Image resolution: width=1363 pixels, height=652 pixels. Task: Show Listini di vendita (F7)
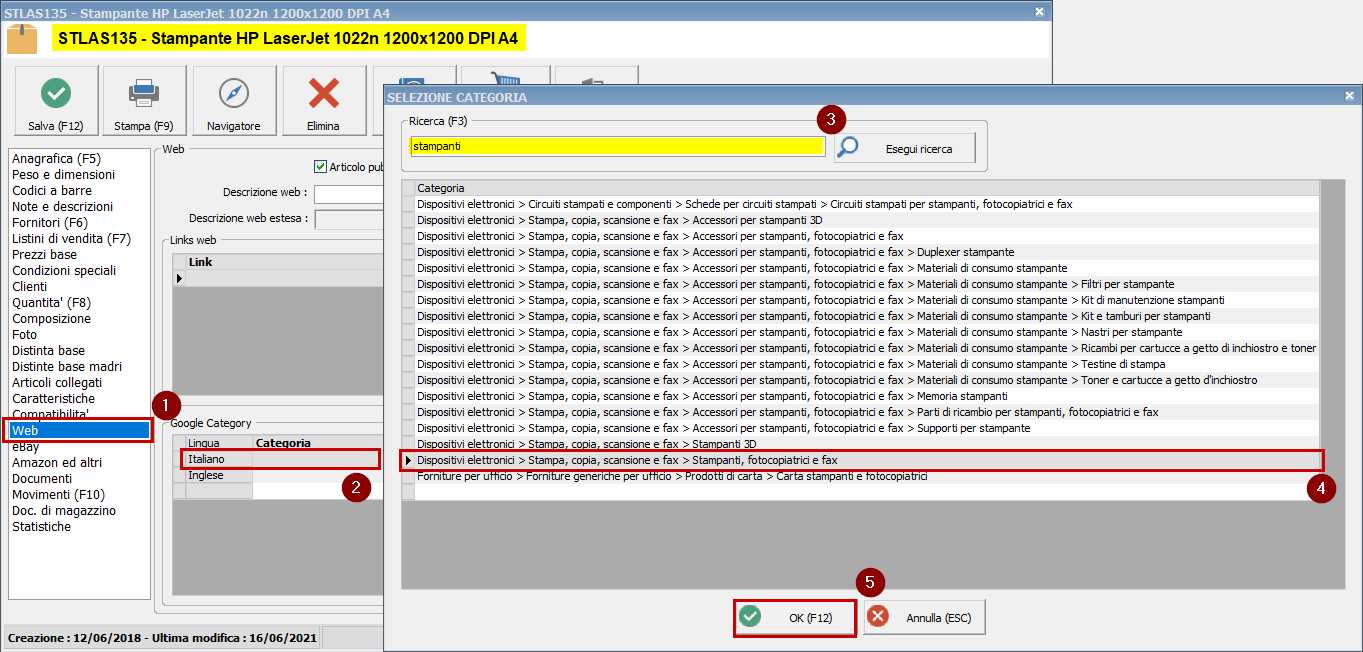tap(71, 239)
